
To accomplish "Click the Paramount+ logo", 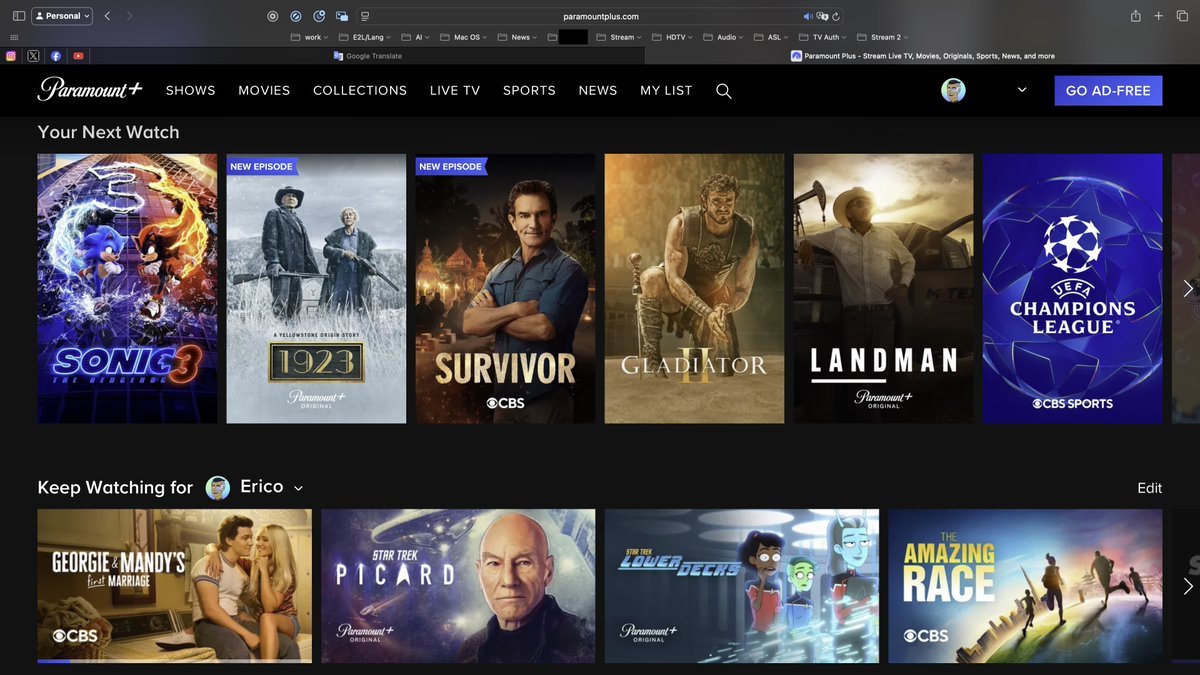I will point(90,89).
